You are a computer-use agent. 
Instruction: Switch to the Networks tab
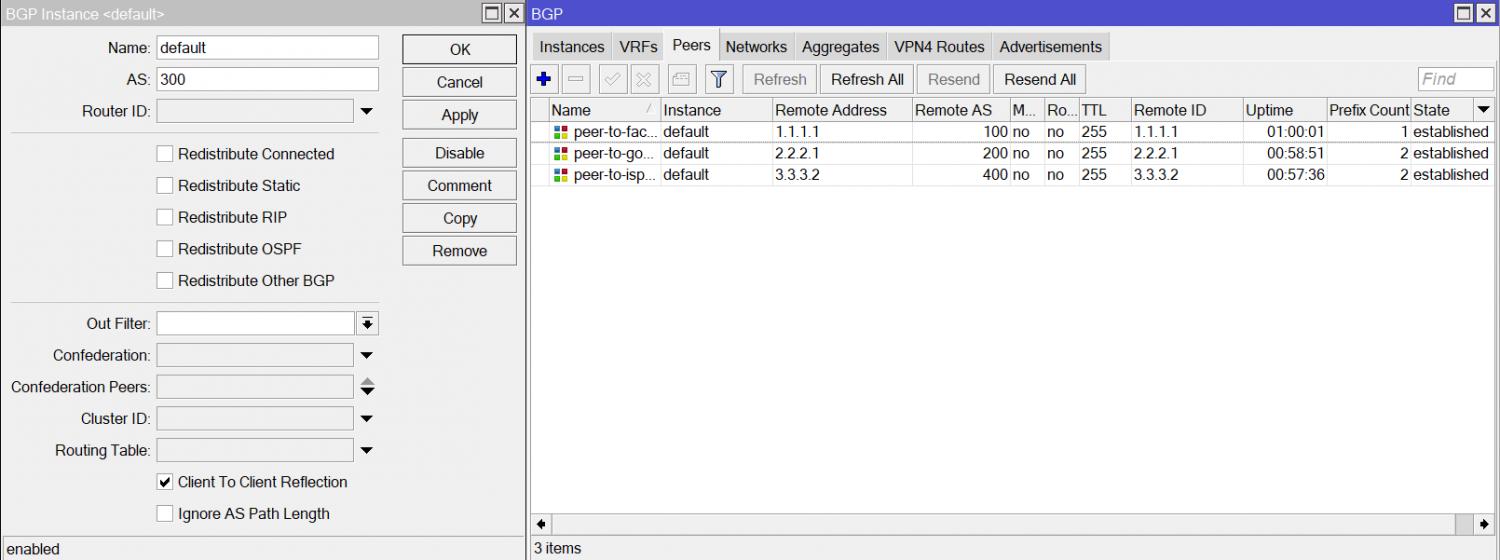coord(756,47)
